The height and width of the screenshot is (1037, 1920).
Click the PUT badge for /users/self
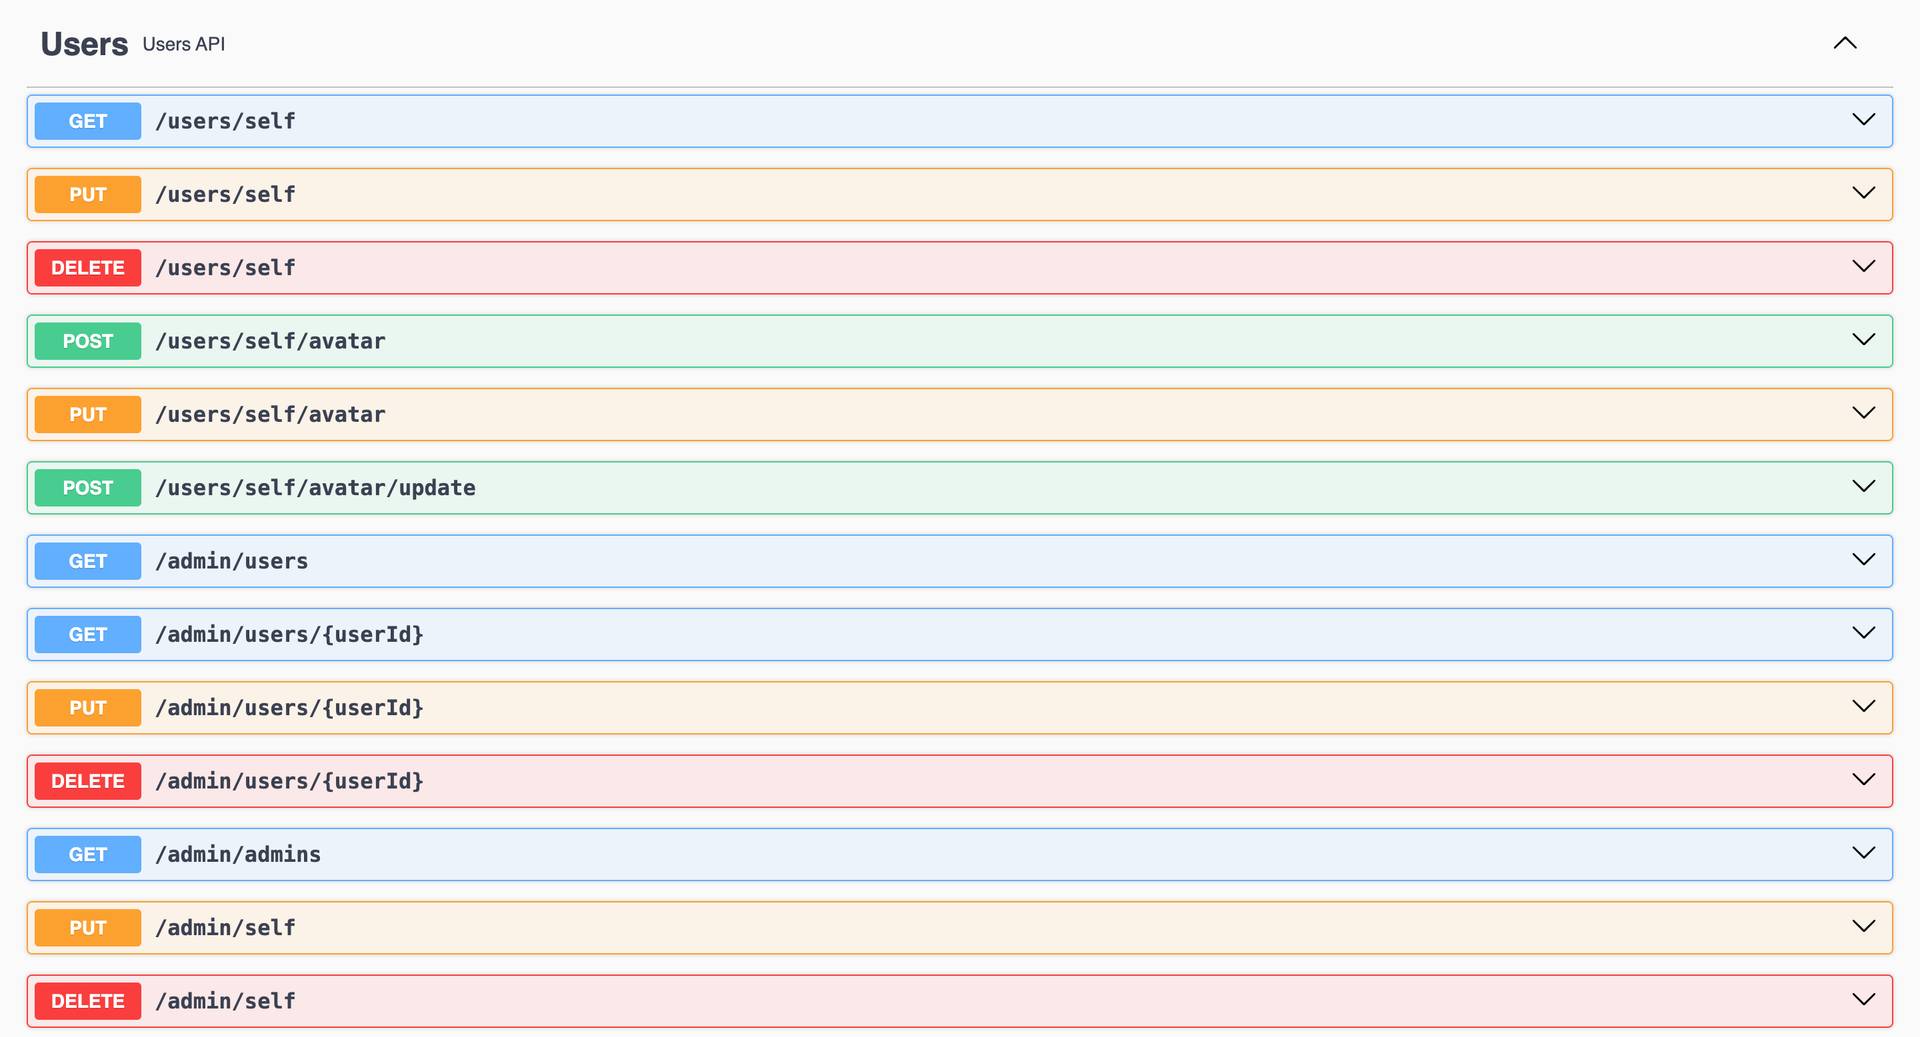[88, 194]
